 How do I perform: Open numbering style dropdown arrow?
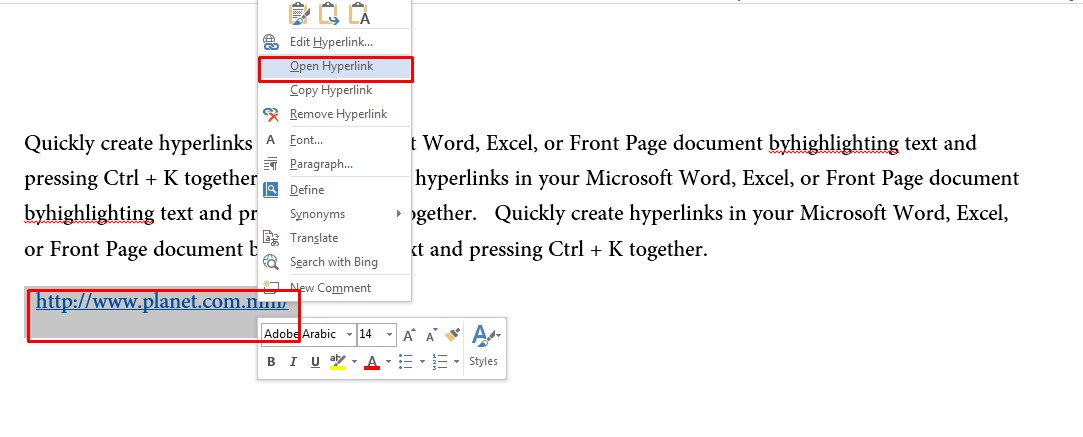pos(457,362)
